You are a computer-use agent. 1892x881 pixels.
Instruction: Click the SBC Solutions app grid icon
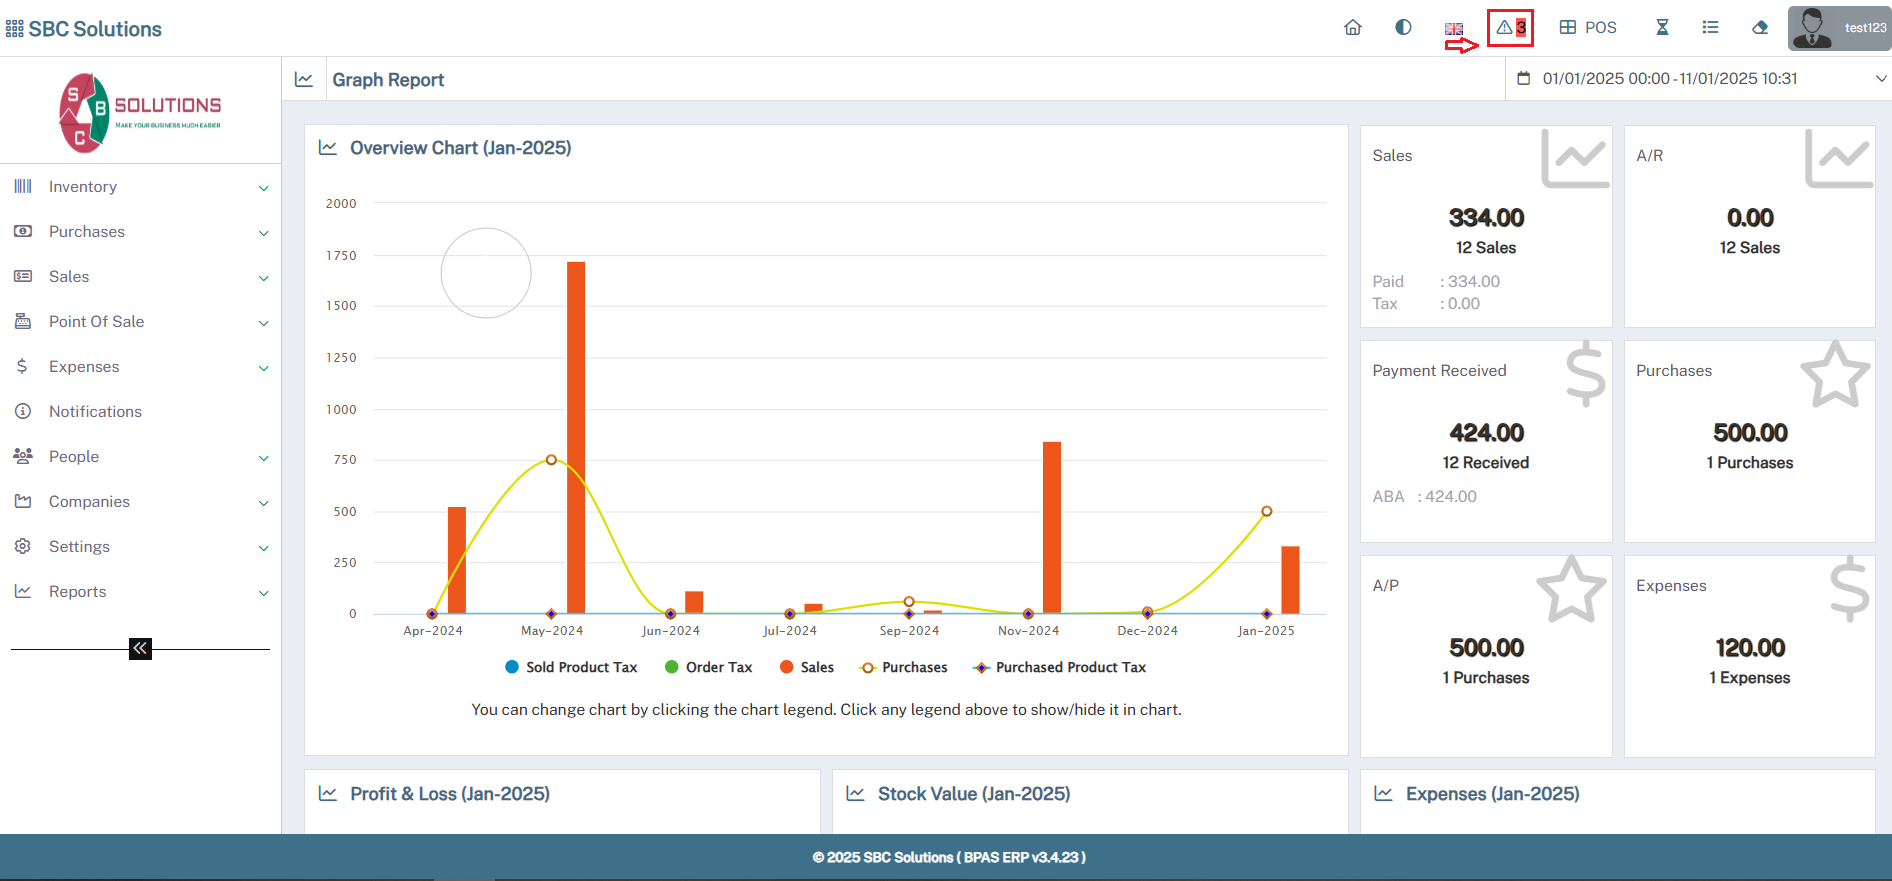point(14,29)
